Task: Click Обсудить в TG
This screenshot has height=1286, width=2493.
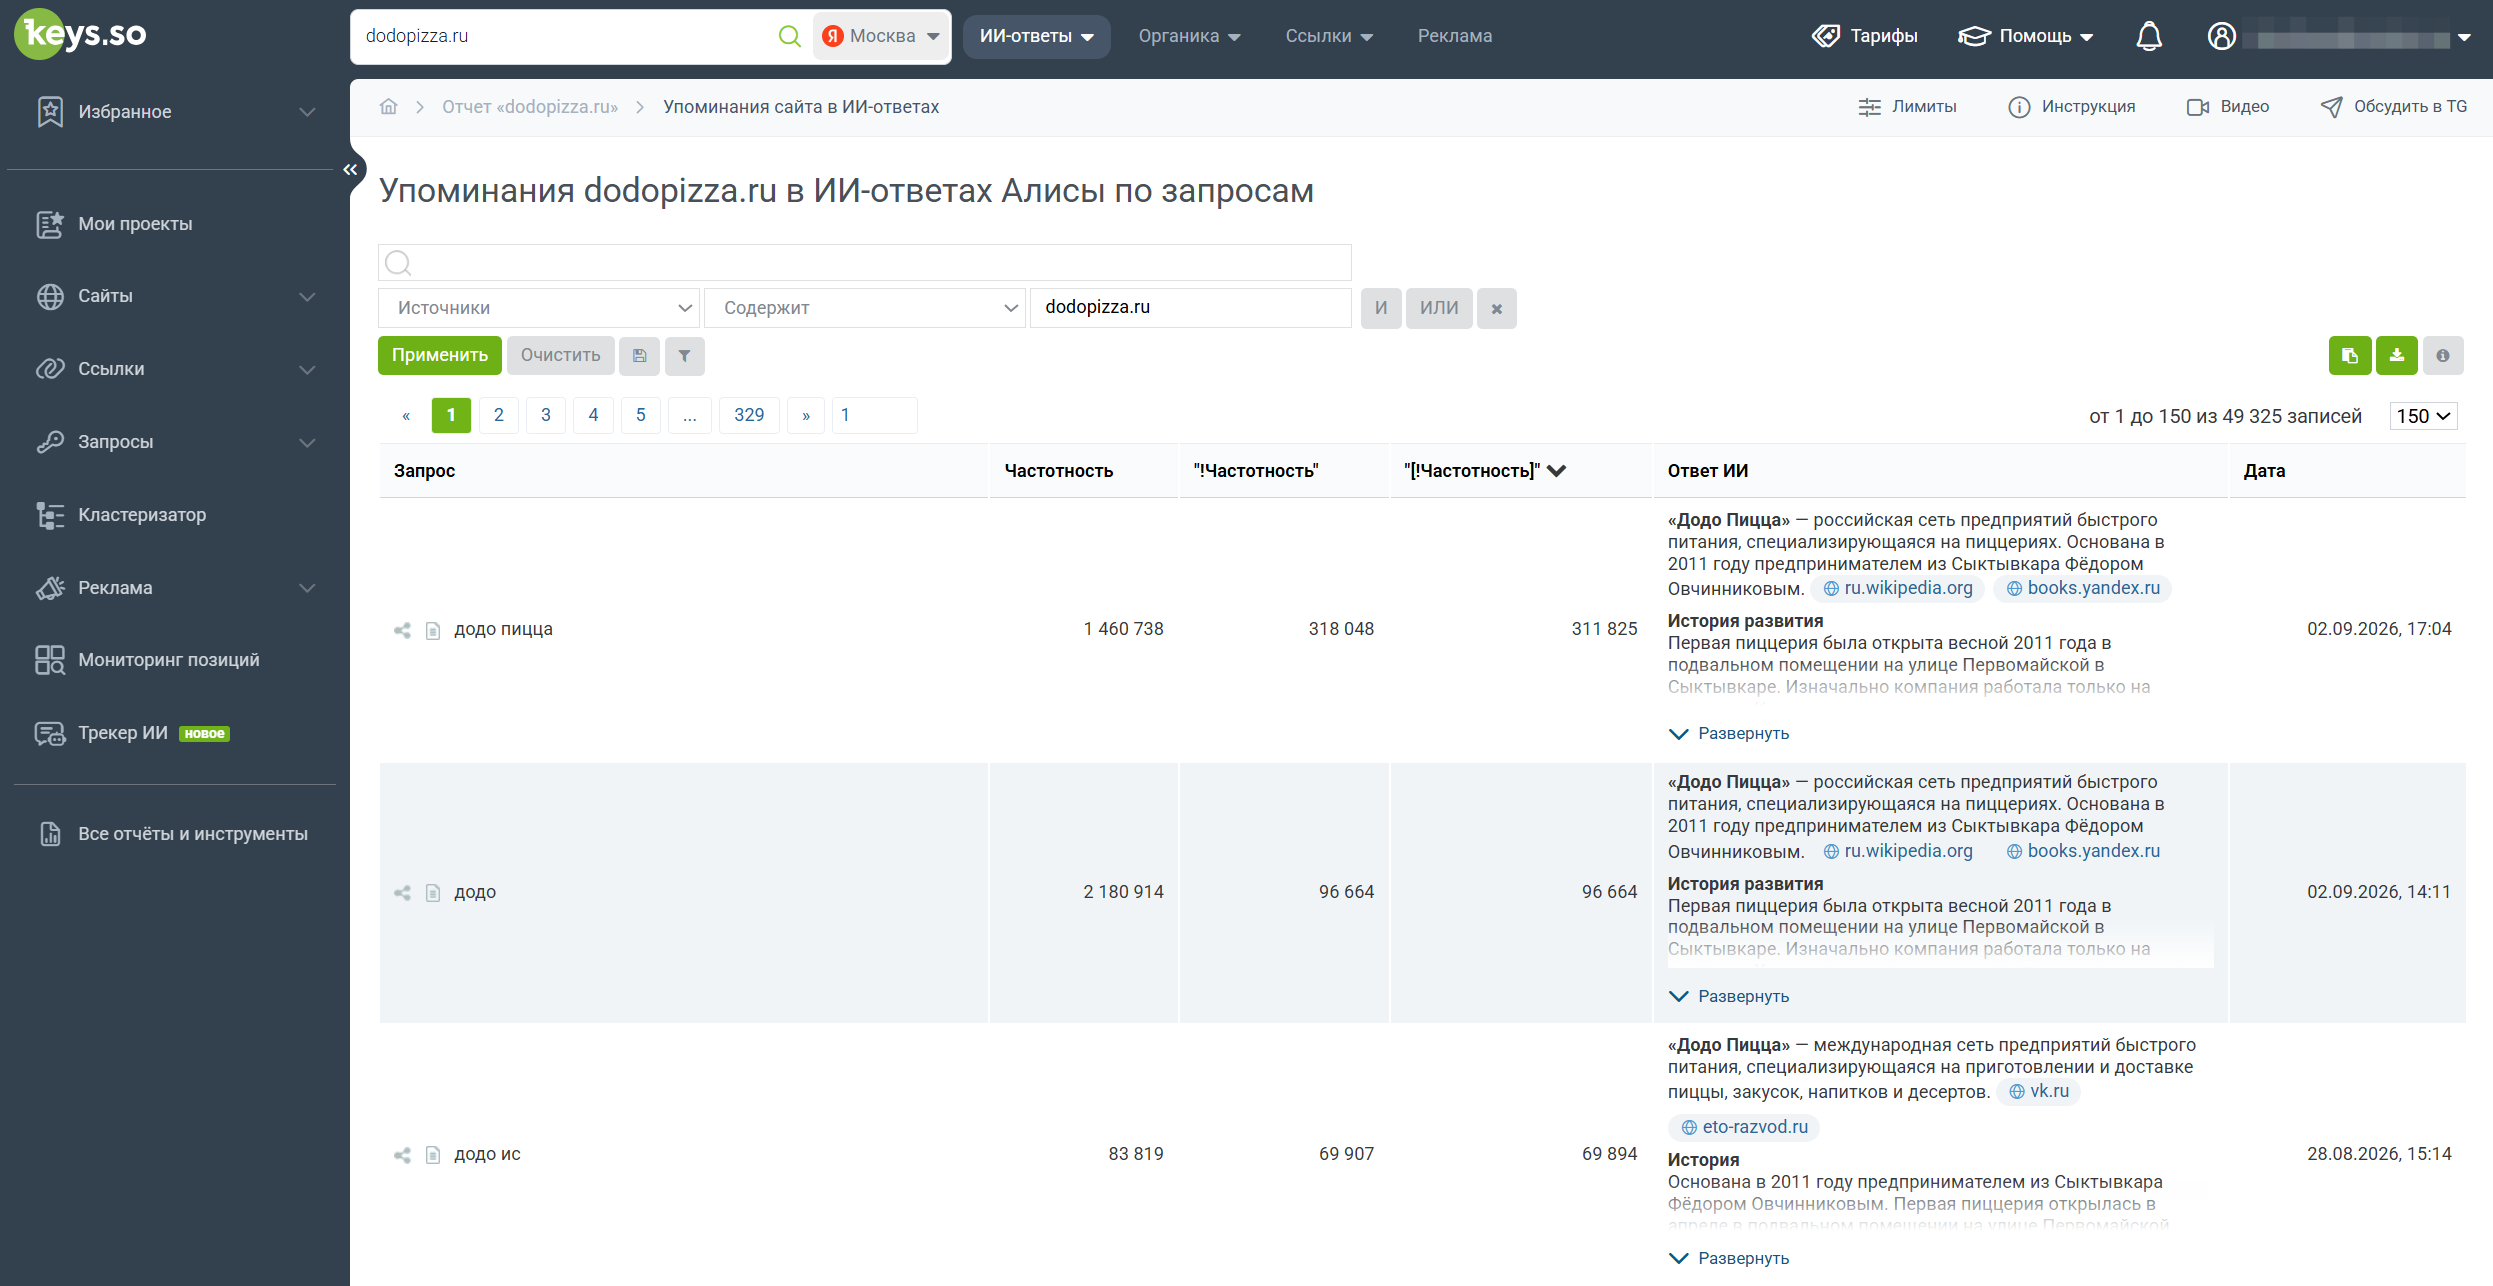Action: click(2394, 107)
